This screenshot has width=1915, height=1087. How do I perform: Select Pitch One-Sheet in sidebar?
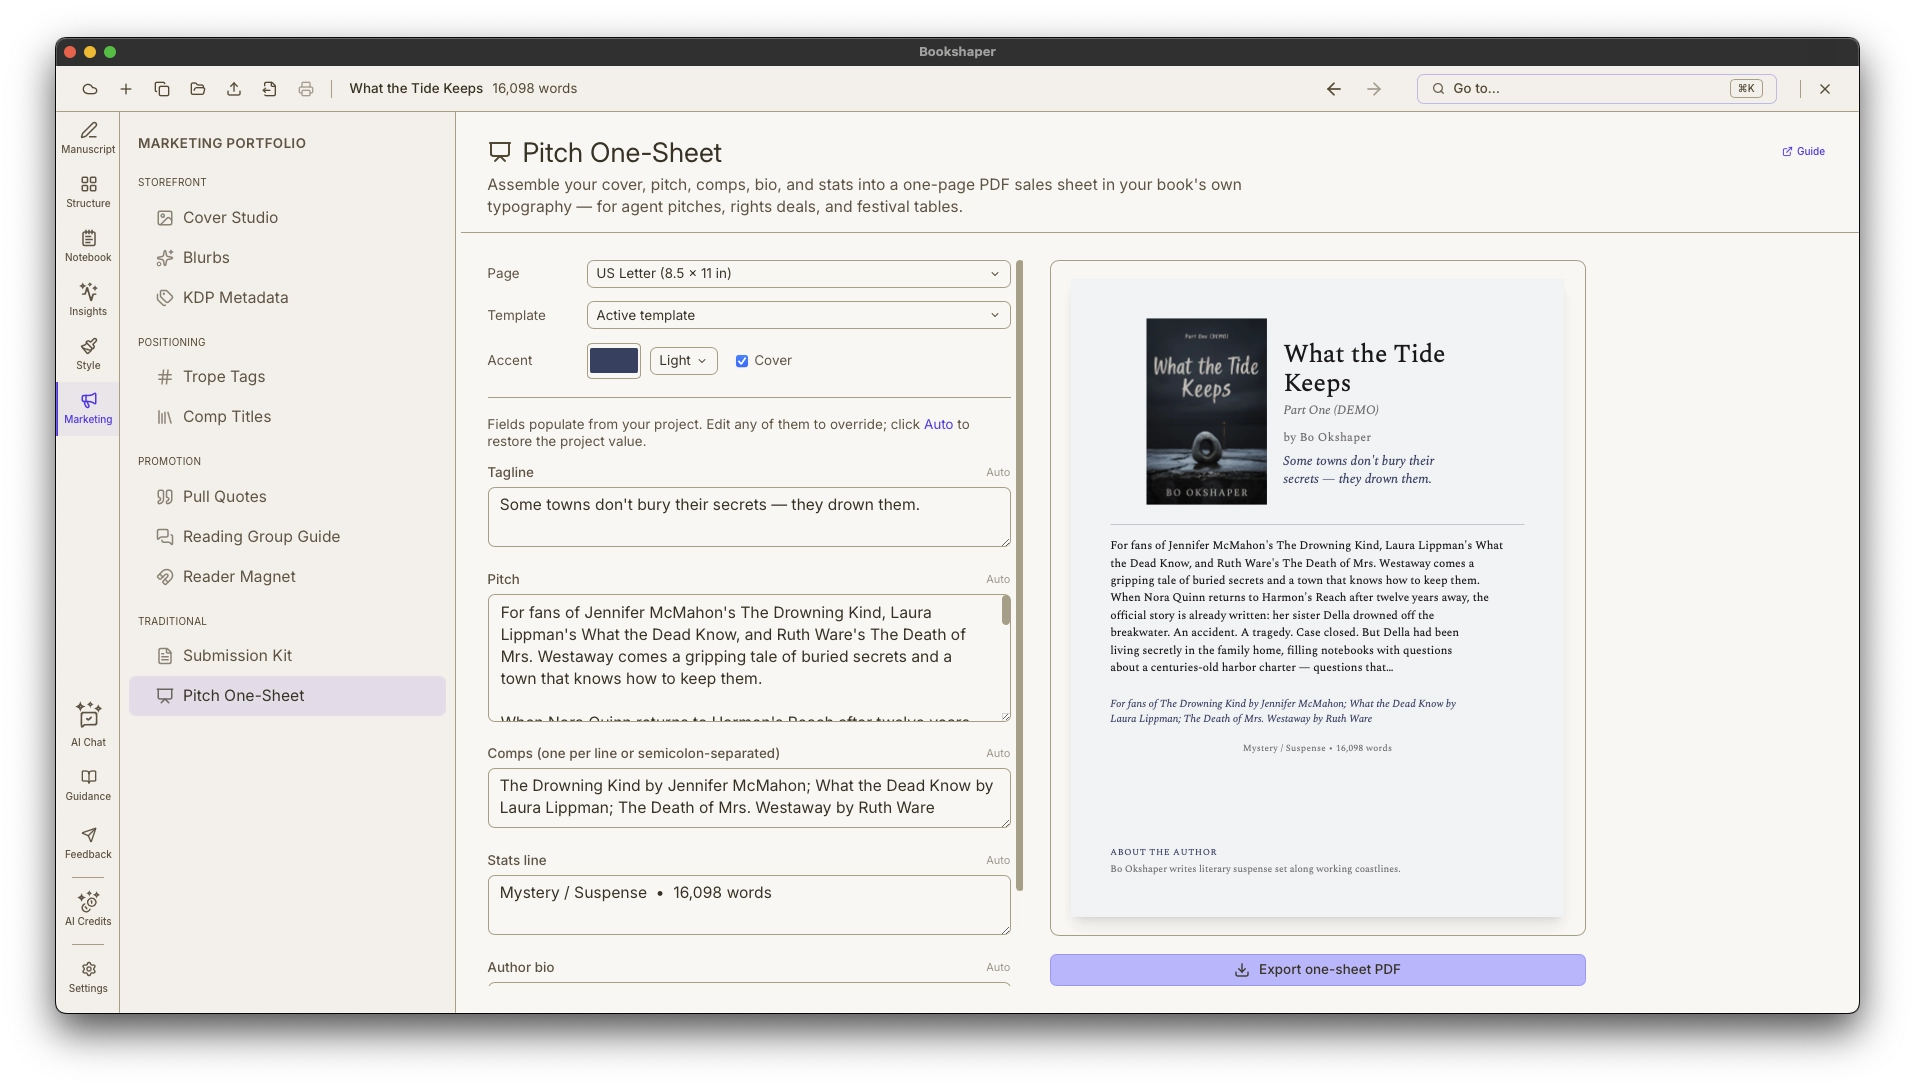(287, 696)
